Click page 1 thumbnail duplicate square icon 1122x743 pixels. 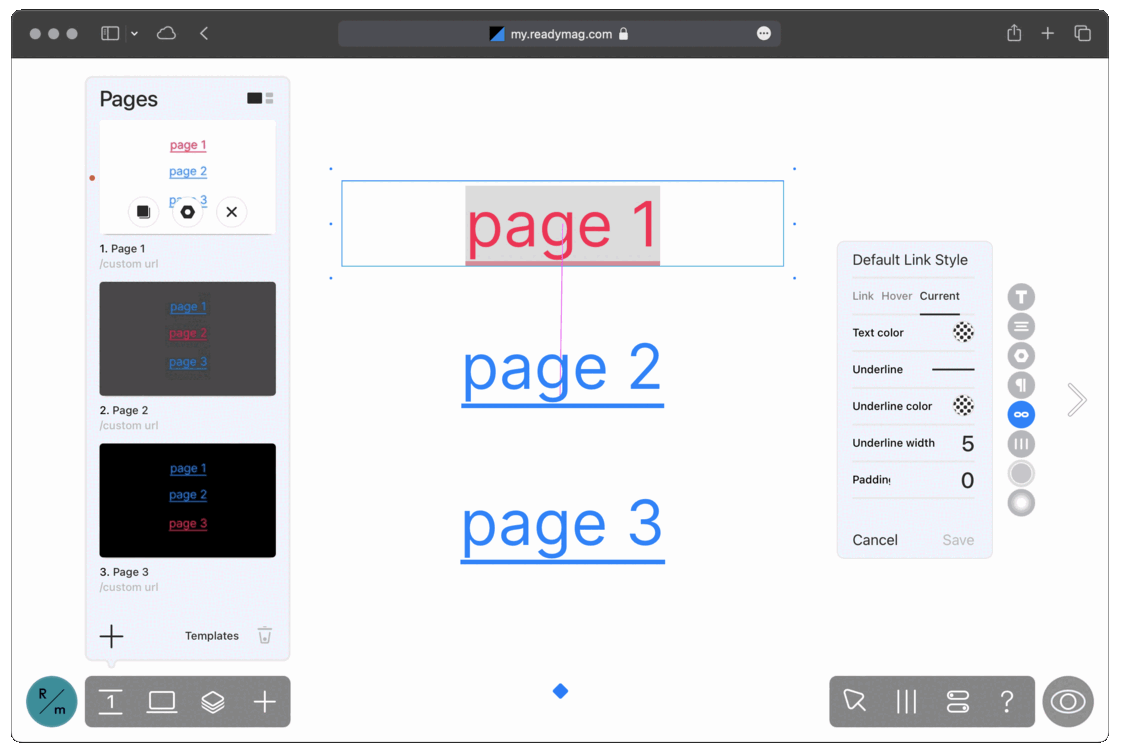143,212
